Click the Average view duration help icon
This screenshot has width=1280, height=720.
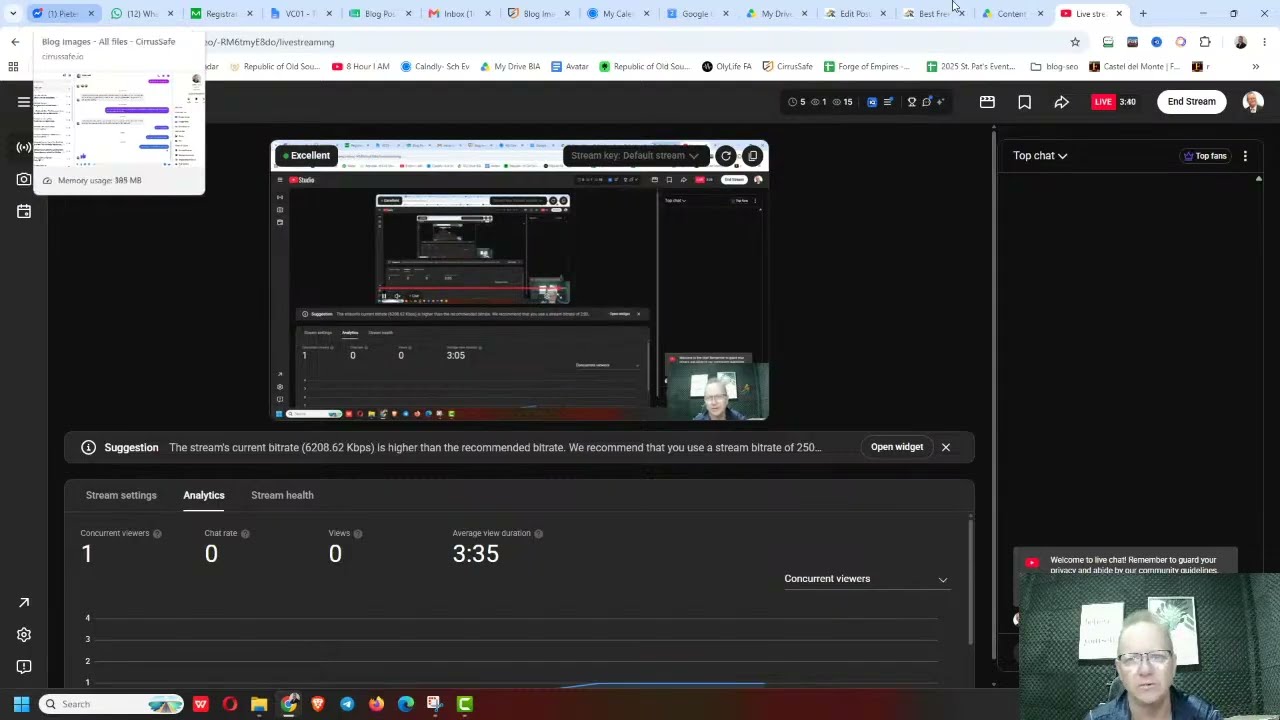click(538, 534)
